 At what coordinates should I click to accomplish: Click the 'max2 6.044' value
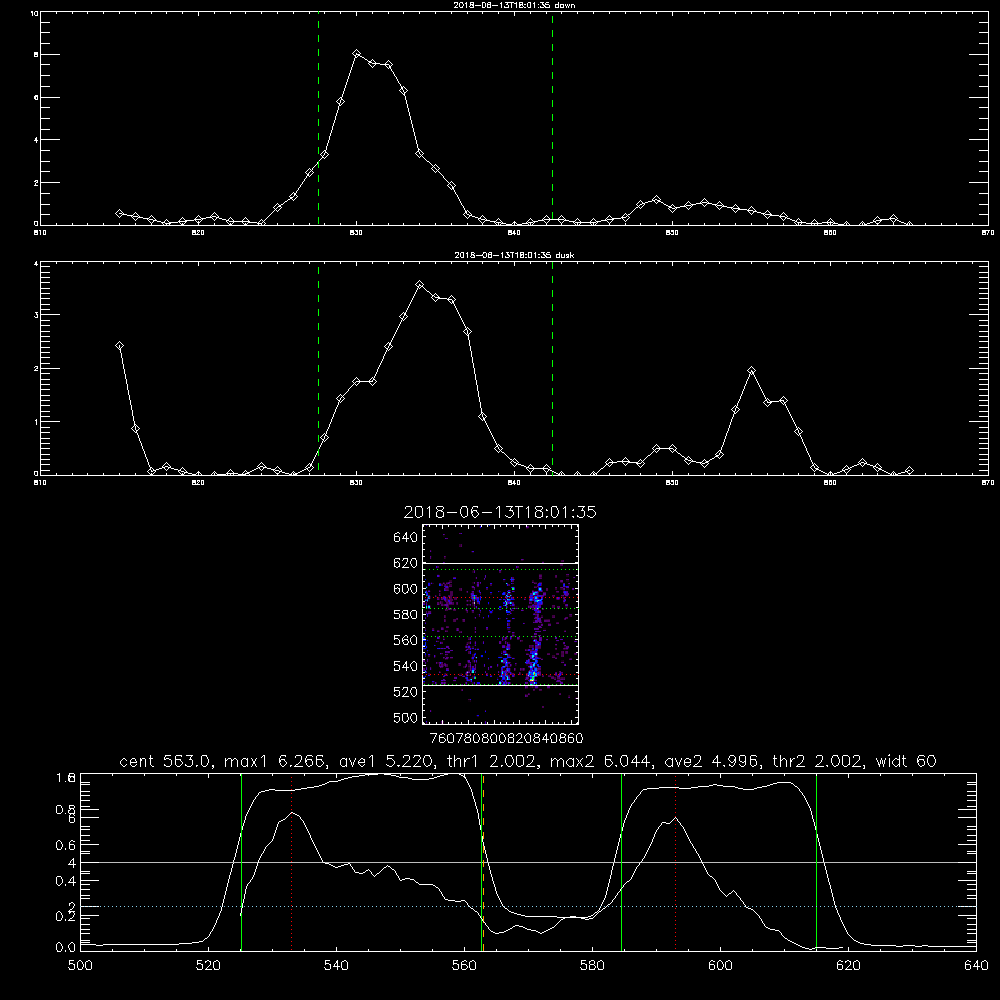[600, 761]
